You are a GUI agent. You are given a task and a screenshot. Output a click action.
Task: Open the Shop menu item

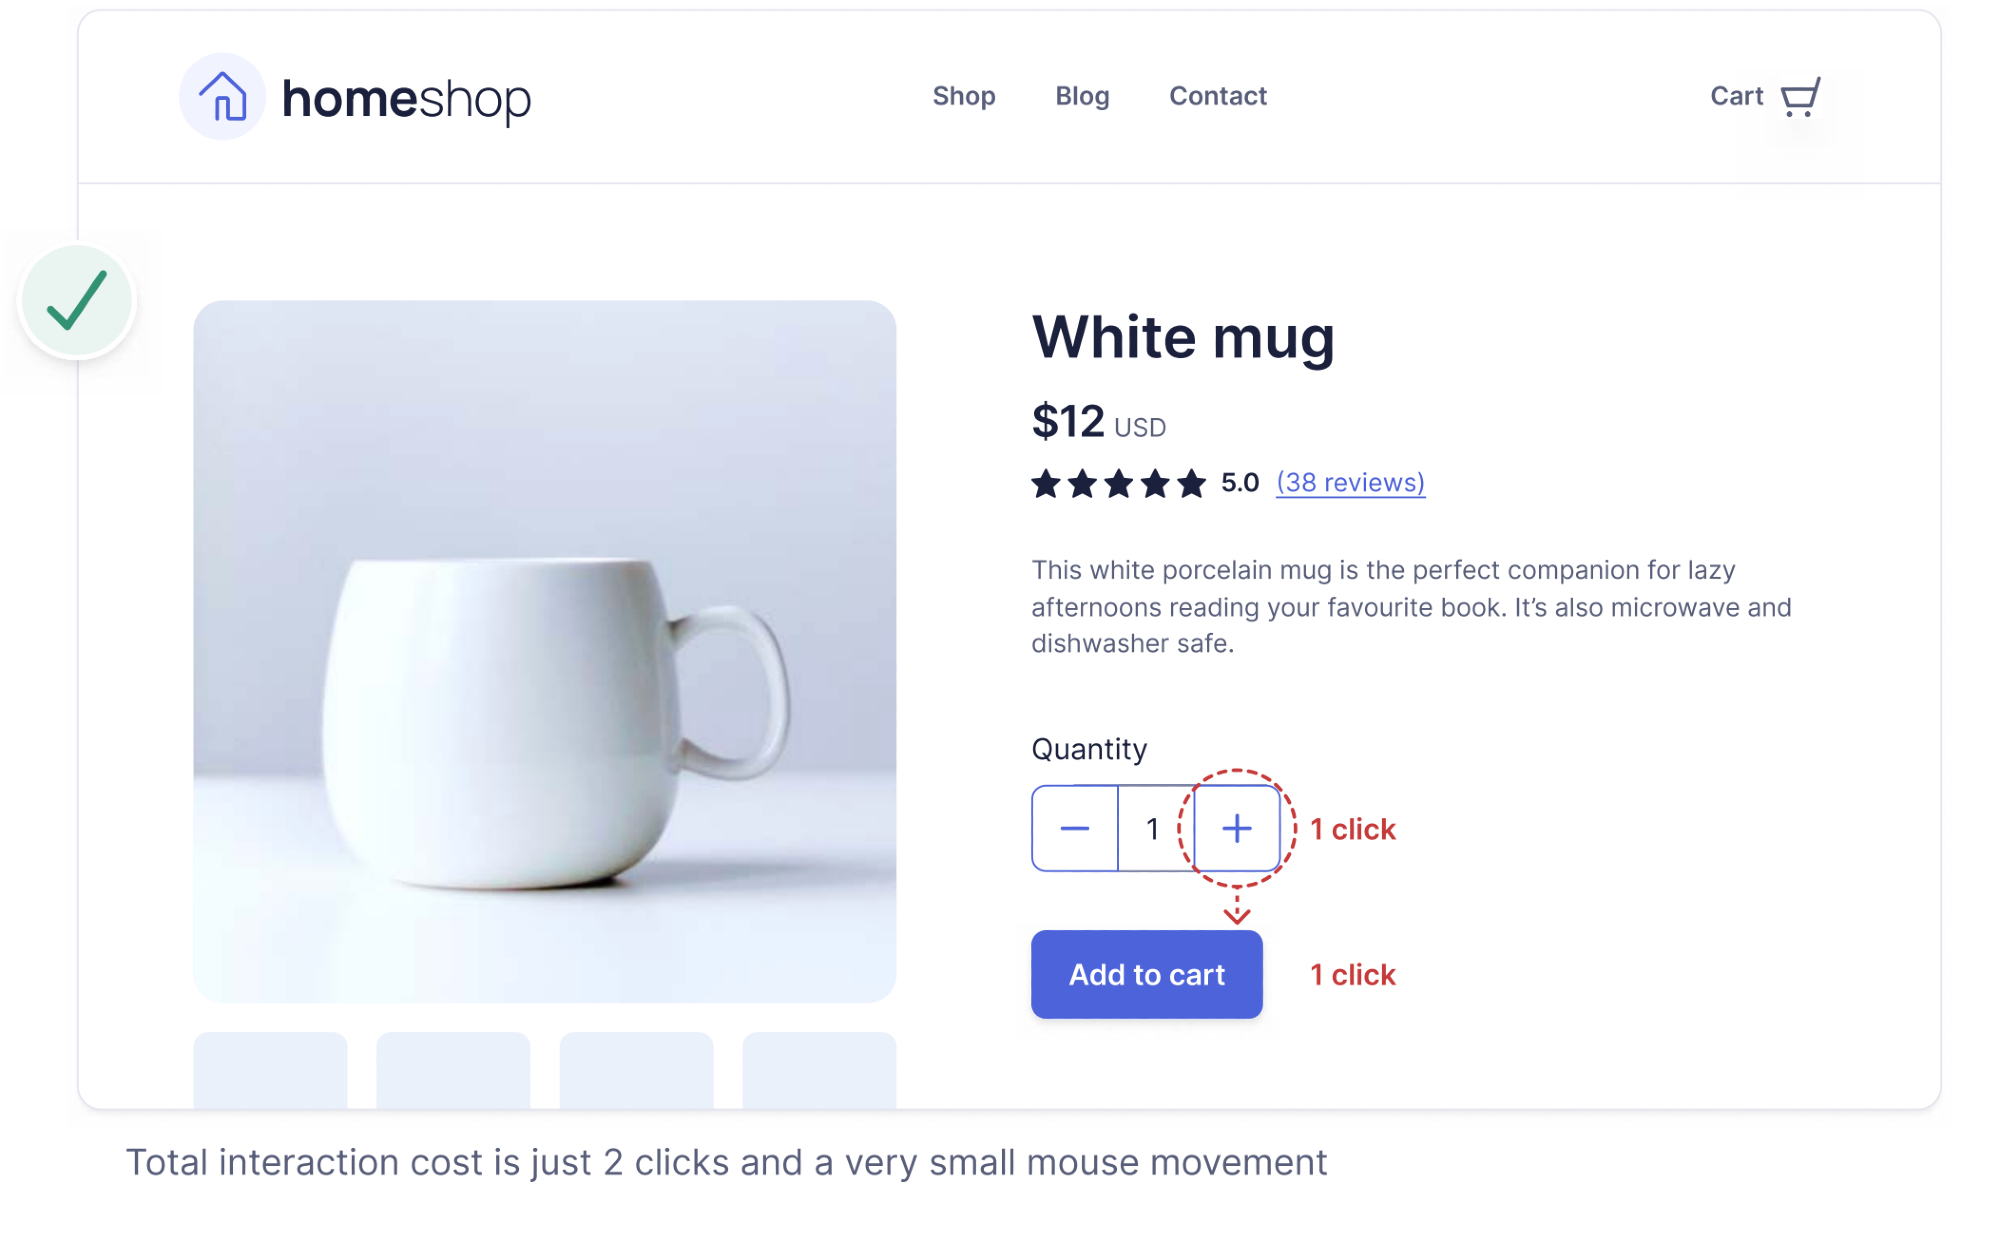(964, 96)
